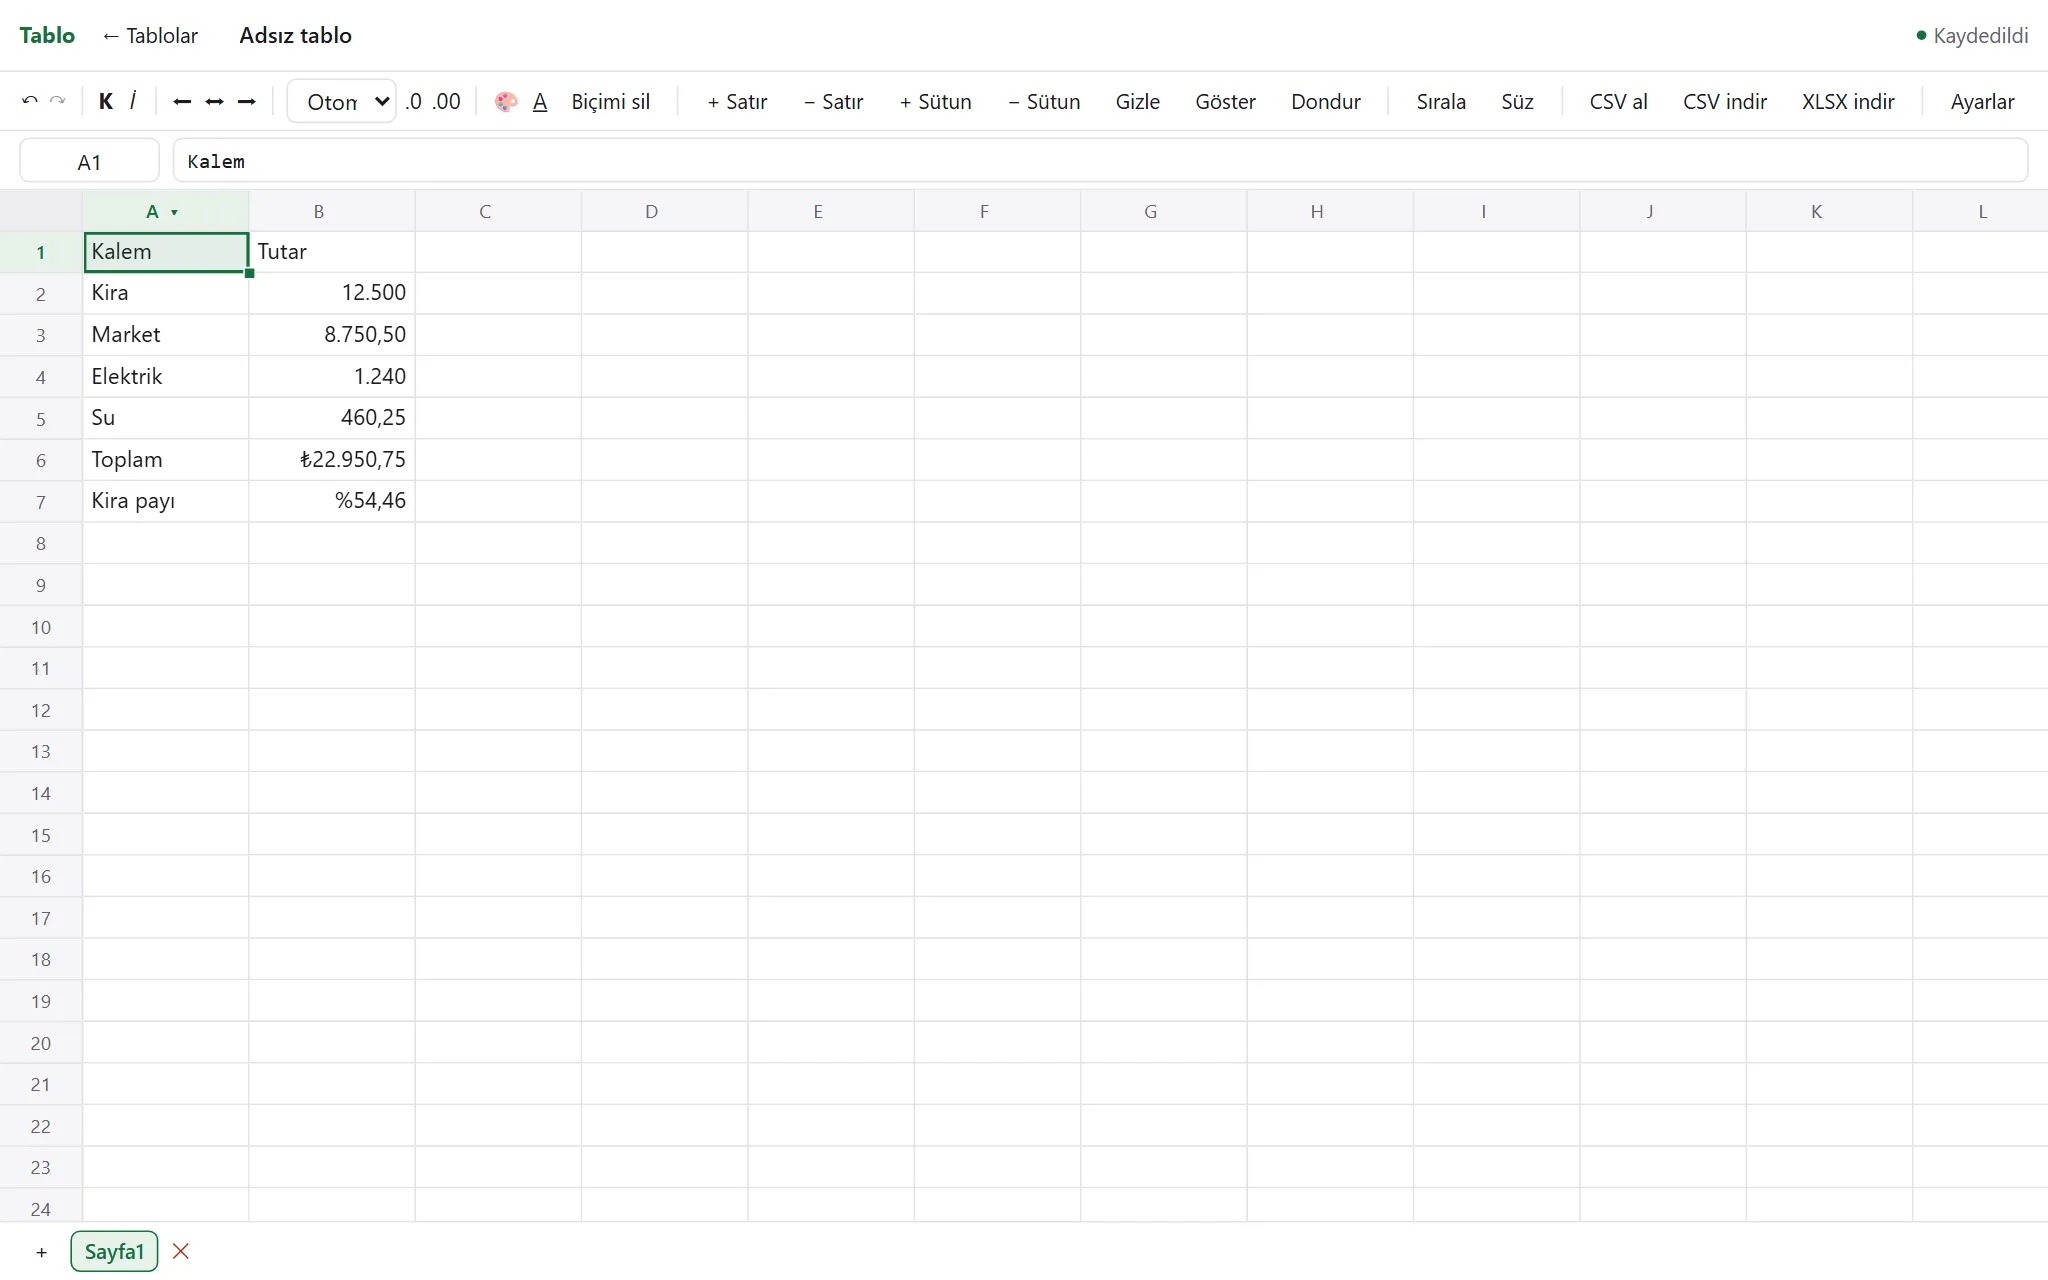Select cell containing Elektrik

coord(166,377)
